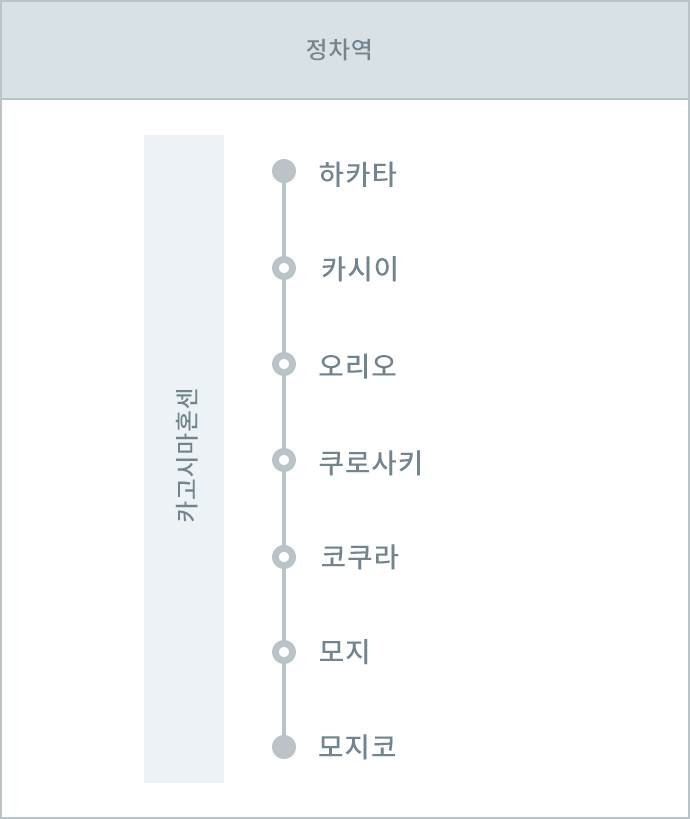Select the 카시이 station name

point(359,269)
